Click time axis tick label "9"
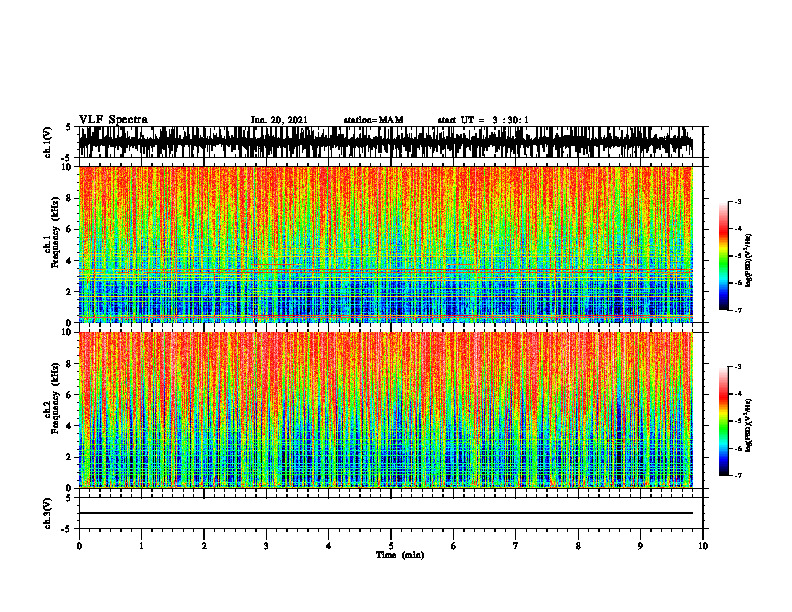 (x=640, y=546)
